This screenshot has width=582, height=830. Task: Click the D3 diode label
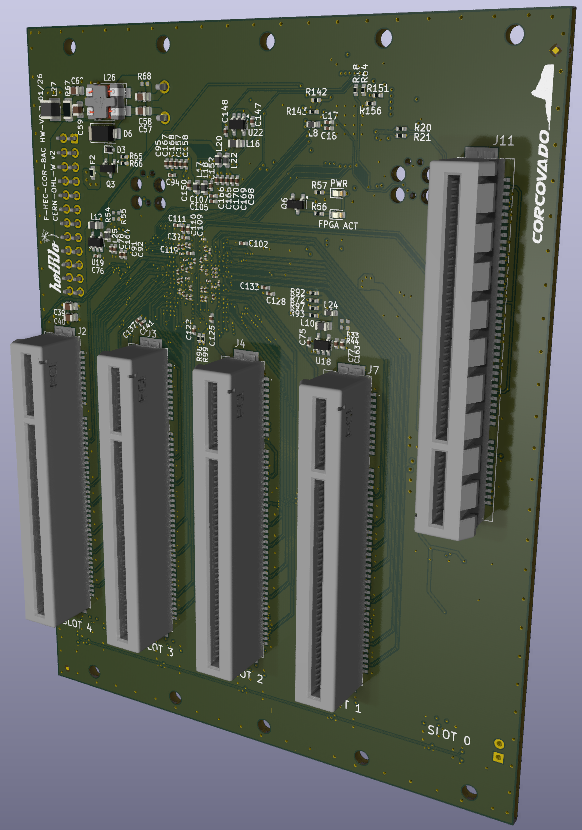coord(121,150)
